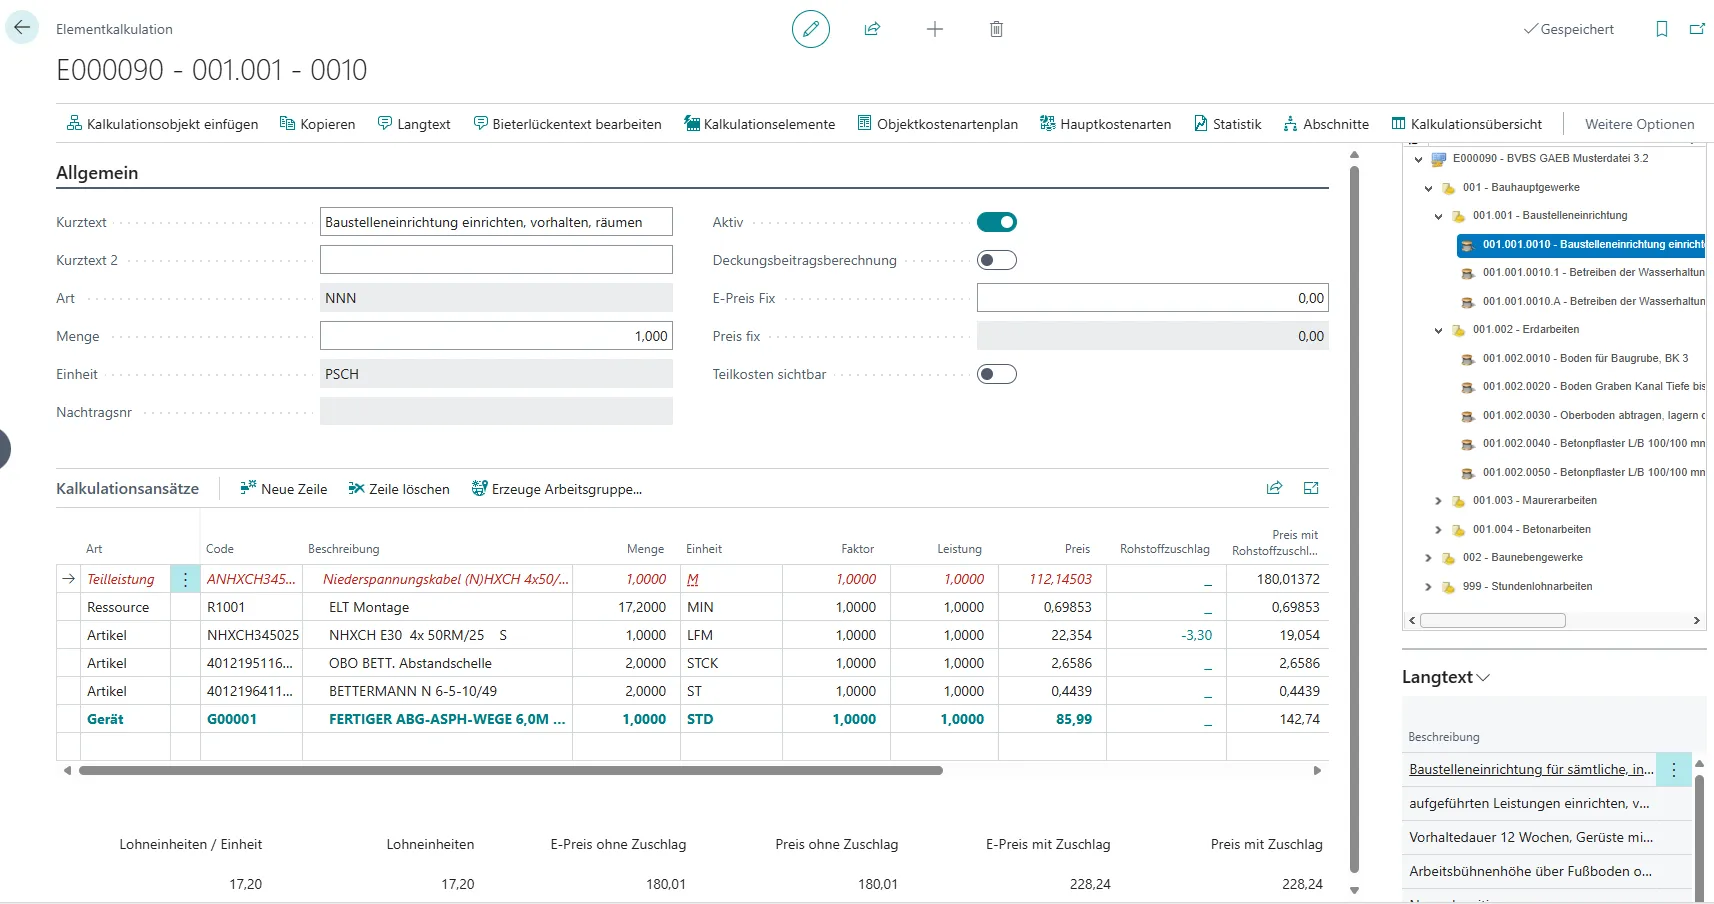Click Neue Zeile to add row
1714x904 pixels.
pyautogui.click(x=284, y=489)
